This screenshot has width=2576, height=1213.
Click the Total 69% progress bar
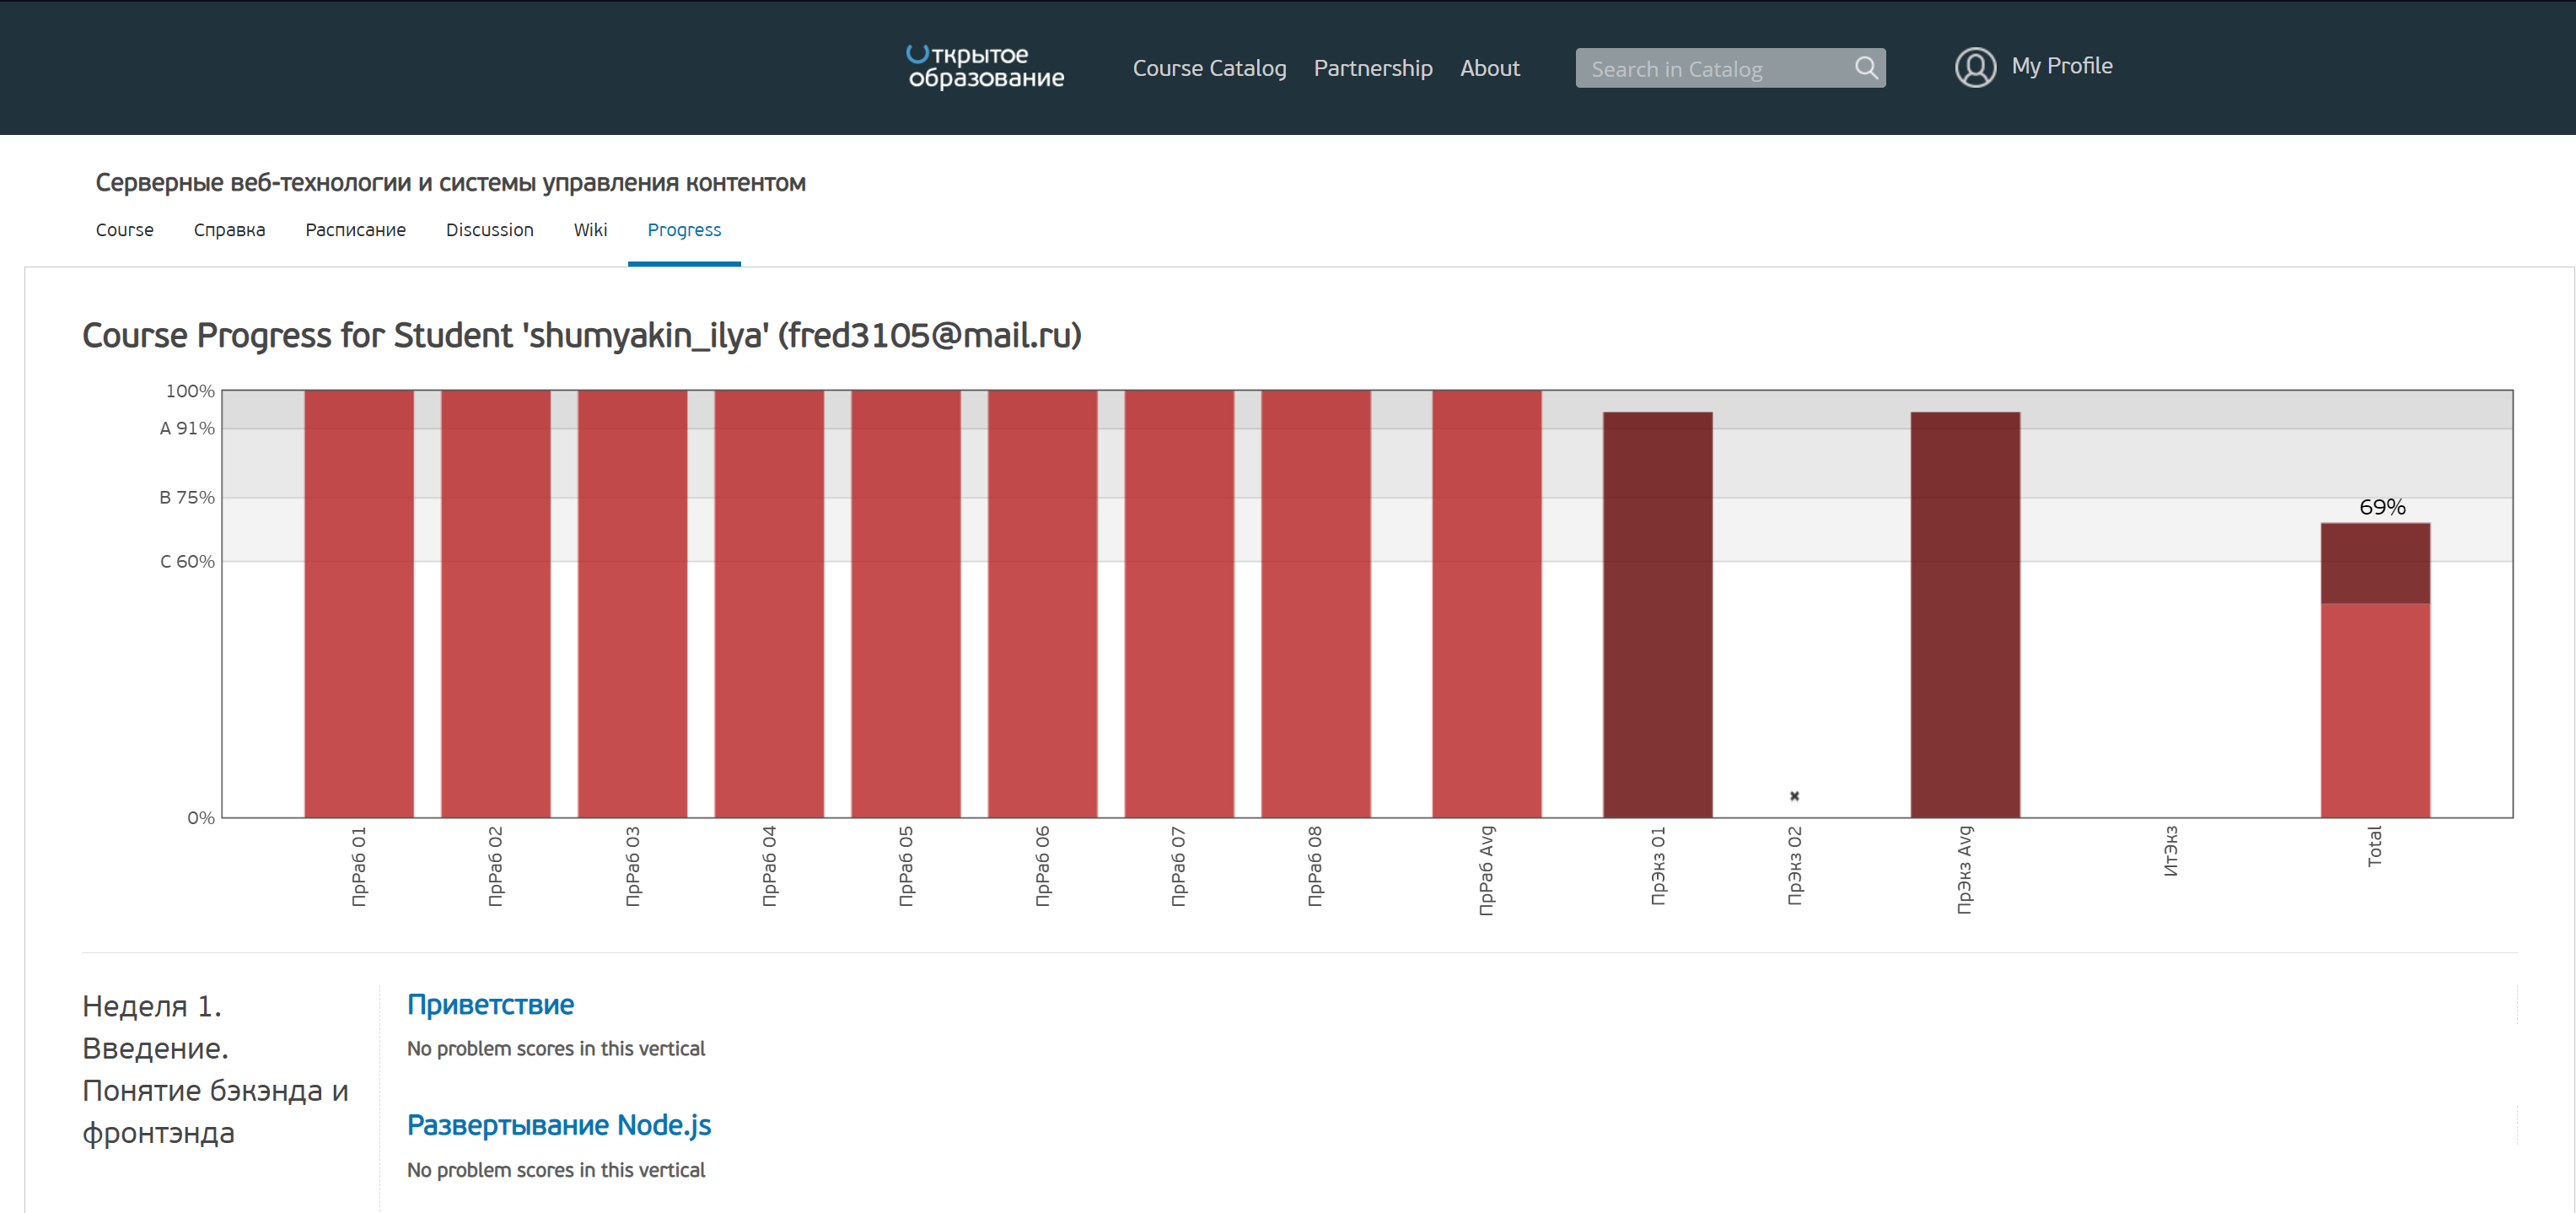pyautogui.click(x=2374, y=670)
